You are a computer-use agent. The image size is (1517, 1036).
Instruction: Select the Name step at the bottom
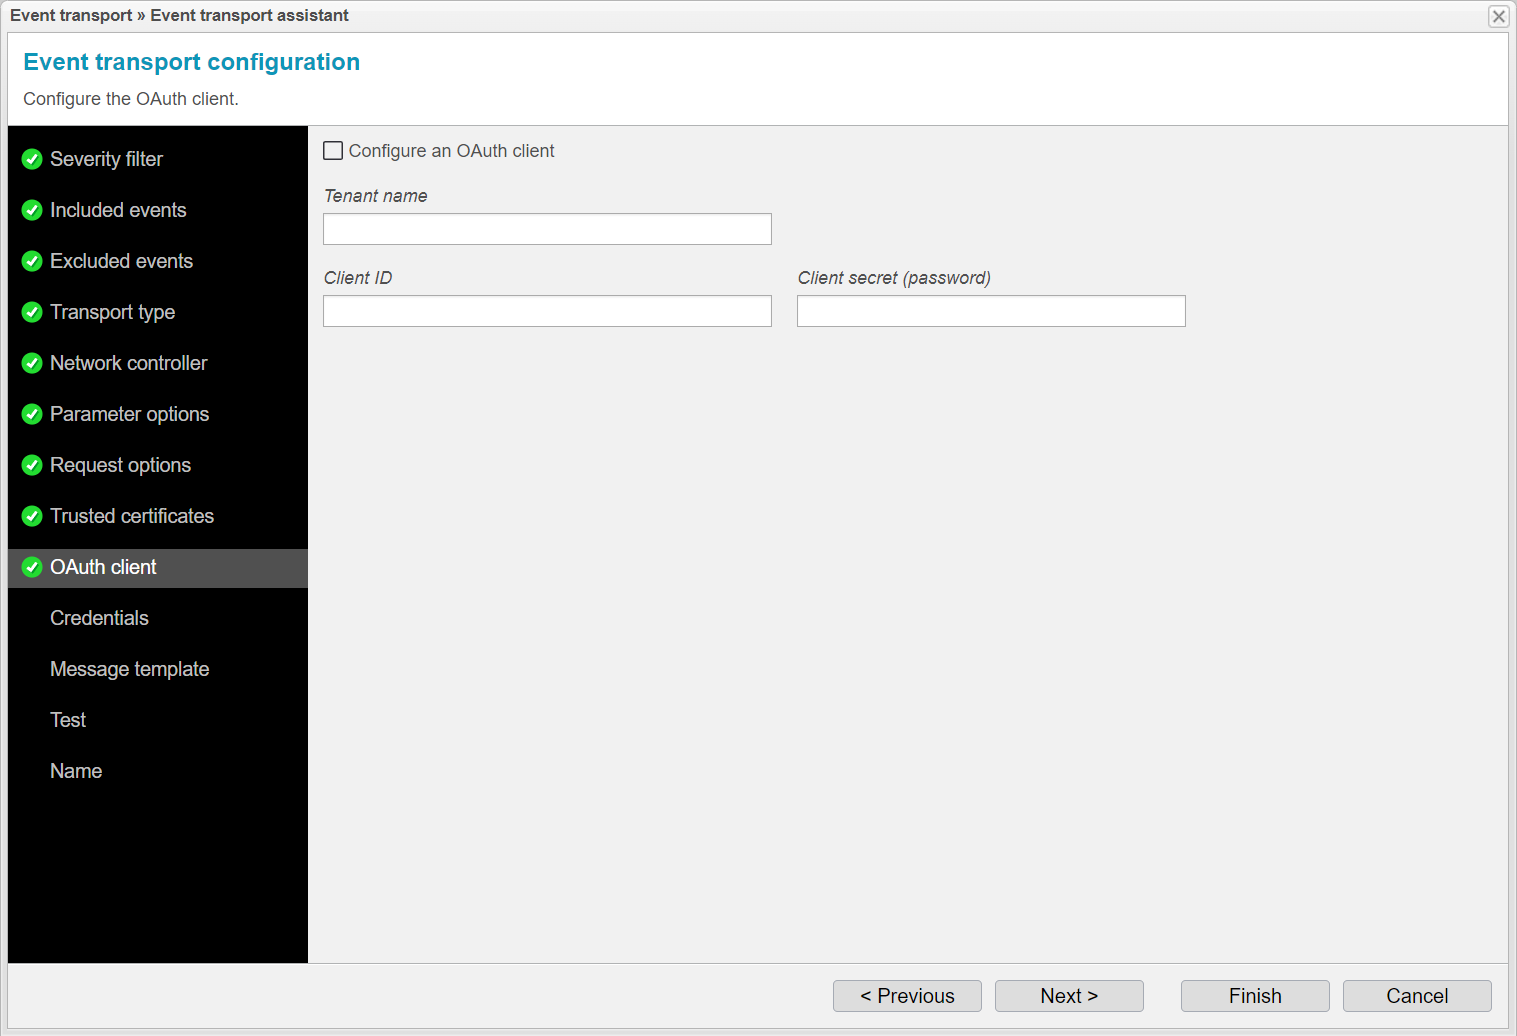click(x=76, y=771)
